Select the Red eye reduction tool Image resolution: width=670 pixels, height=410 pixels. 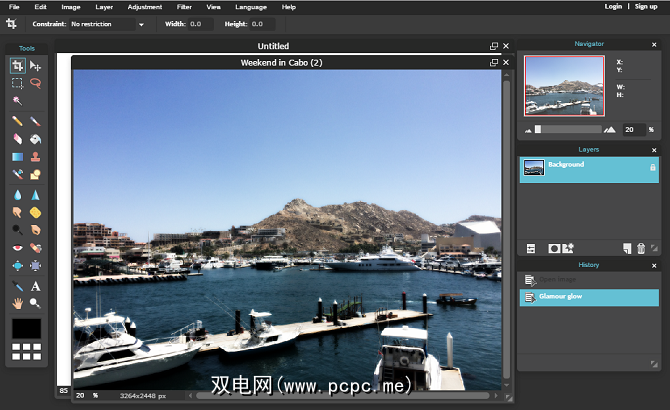(x=18, y=248)
